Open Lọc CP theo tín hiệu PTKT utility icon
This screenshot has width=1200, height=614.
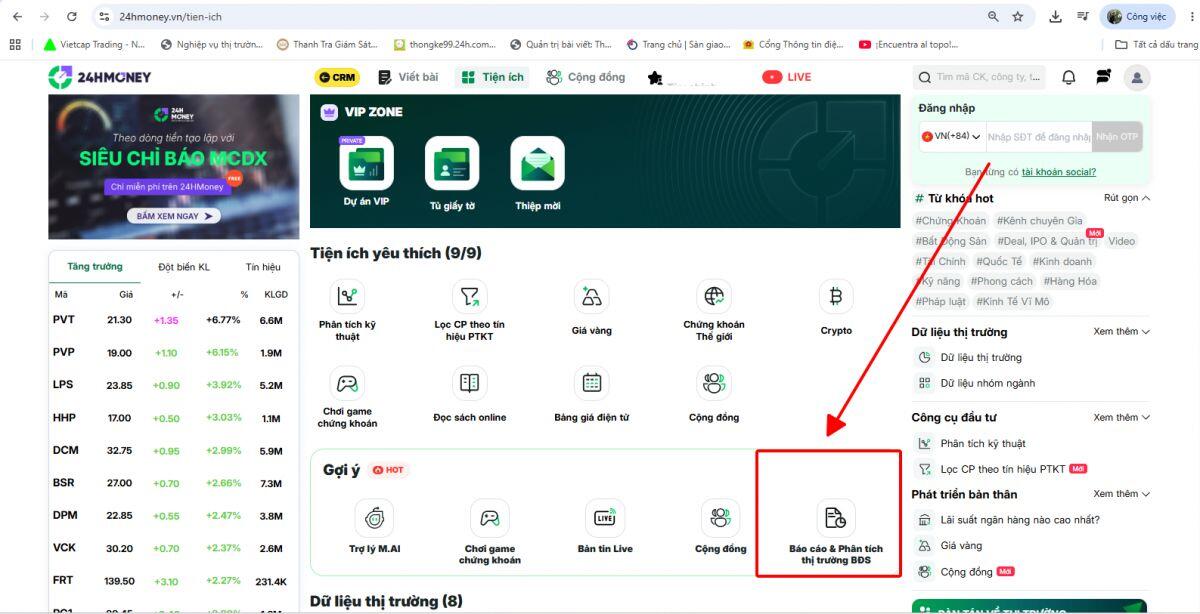point(469,296)
